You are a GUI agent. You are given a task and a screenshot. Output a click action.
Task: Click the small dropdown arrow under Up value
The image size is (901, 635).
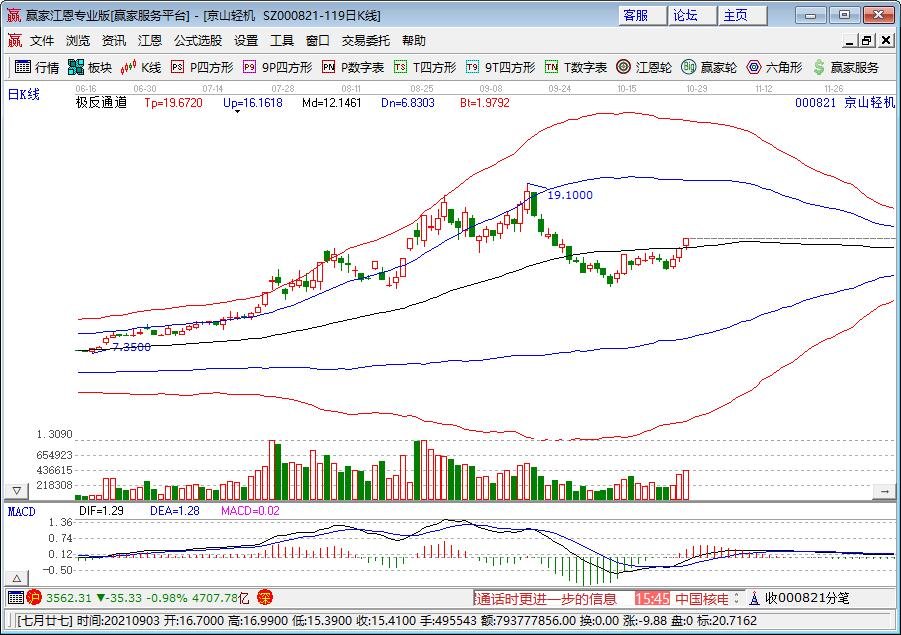coord(236,113)
